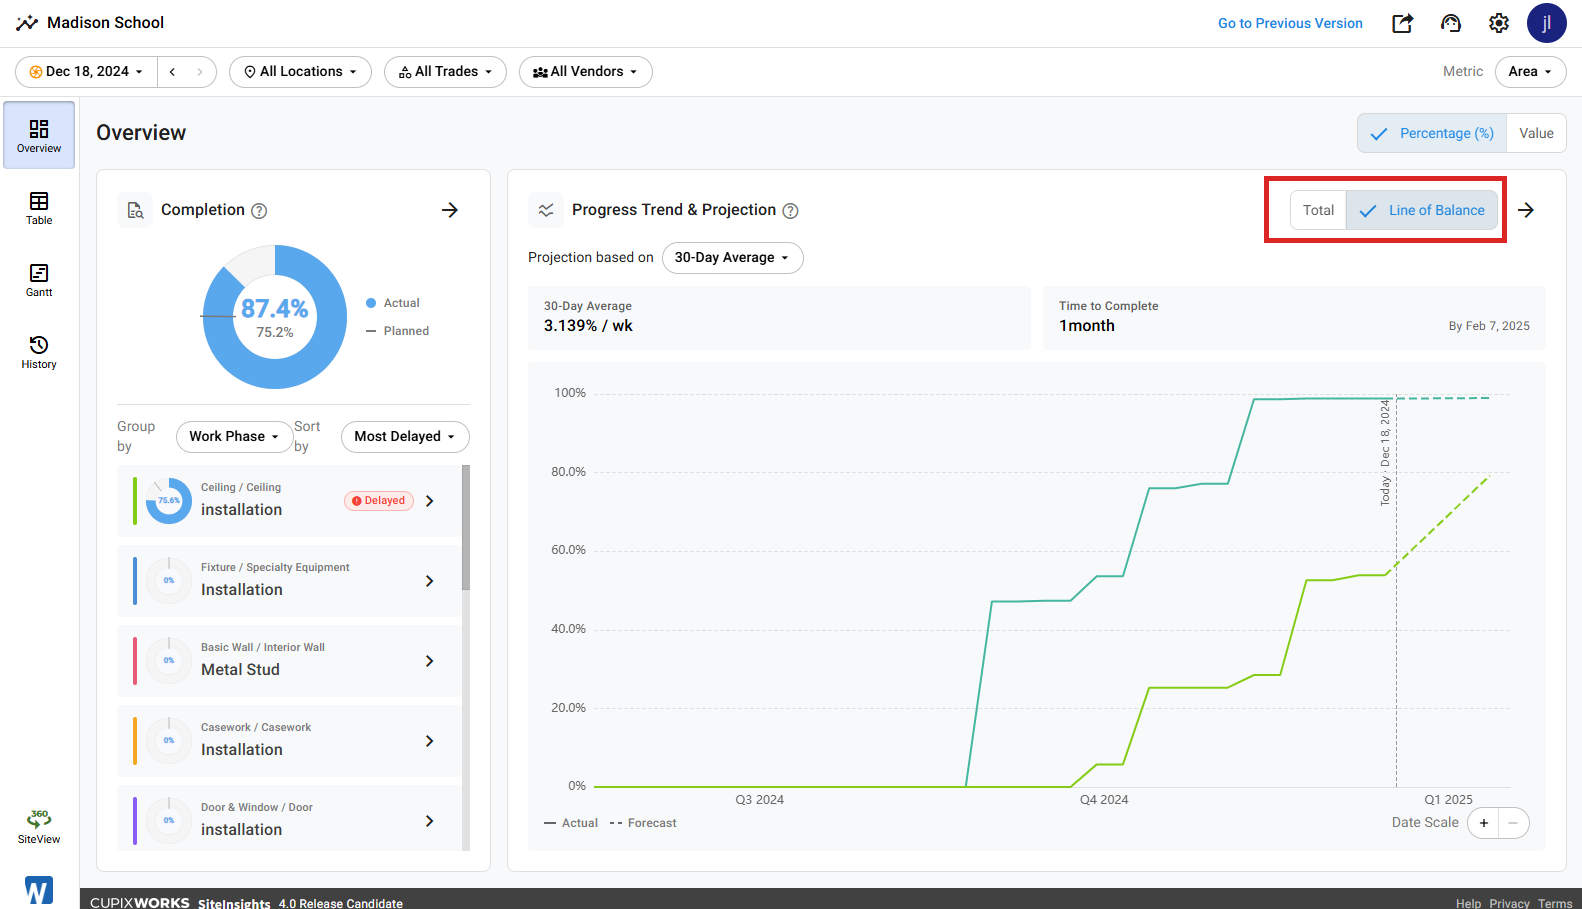This screenshot has width=1582, height=909.
Task: Go to Previous Version link
Action: 1290,23
